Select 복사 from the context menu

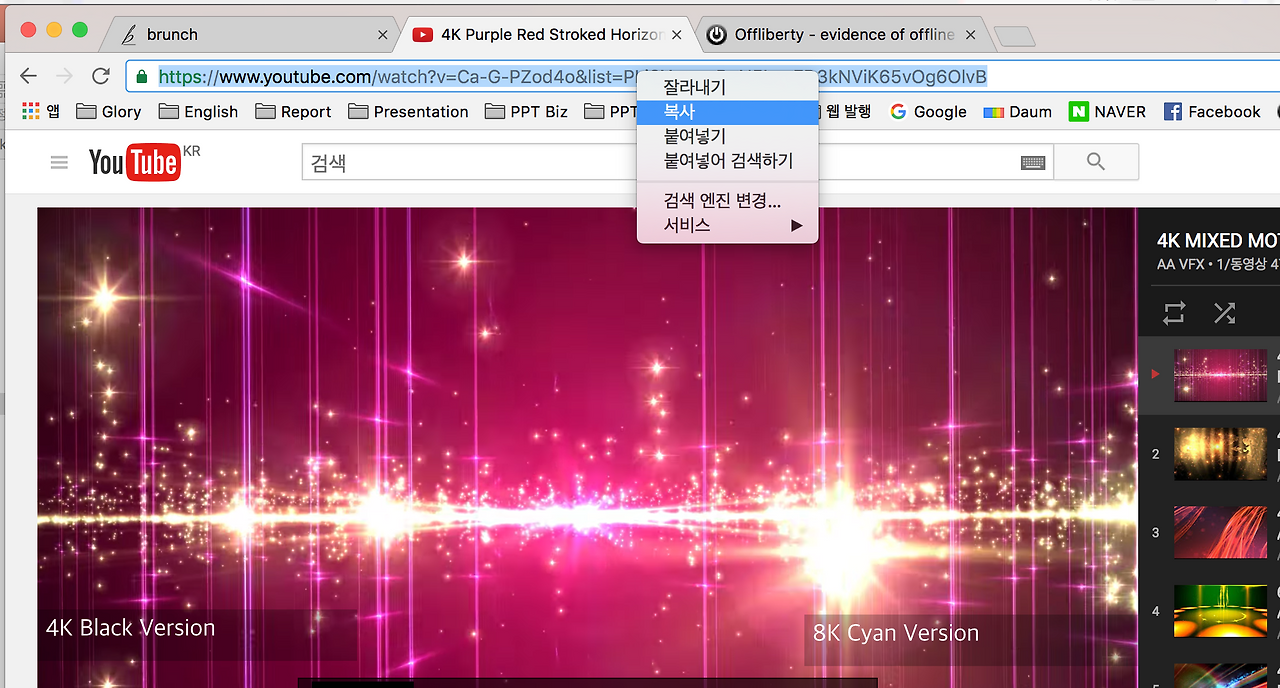[727, 112]
